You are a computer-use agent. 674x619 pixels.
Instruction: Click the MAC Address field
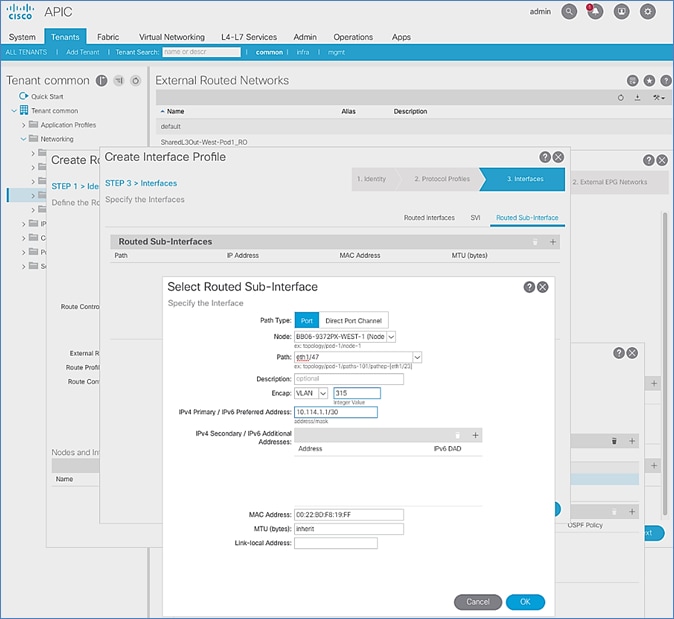349,515
